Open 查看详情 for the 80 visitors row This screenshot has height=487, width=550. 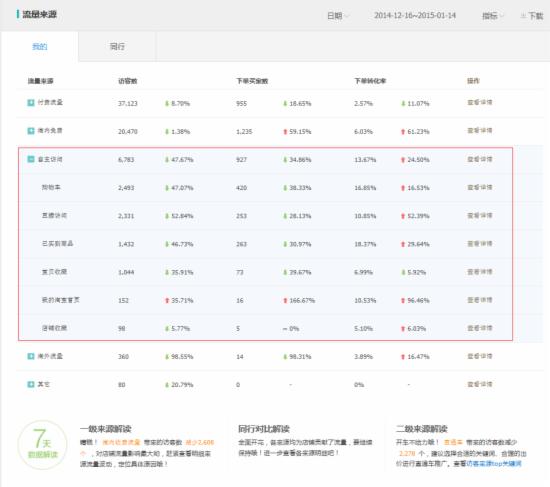479,384
